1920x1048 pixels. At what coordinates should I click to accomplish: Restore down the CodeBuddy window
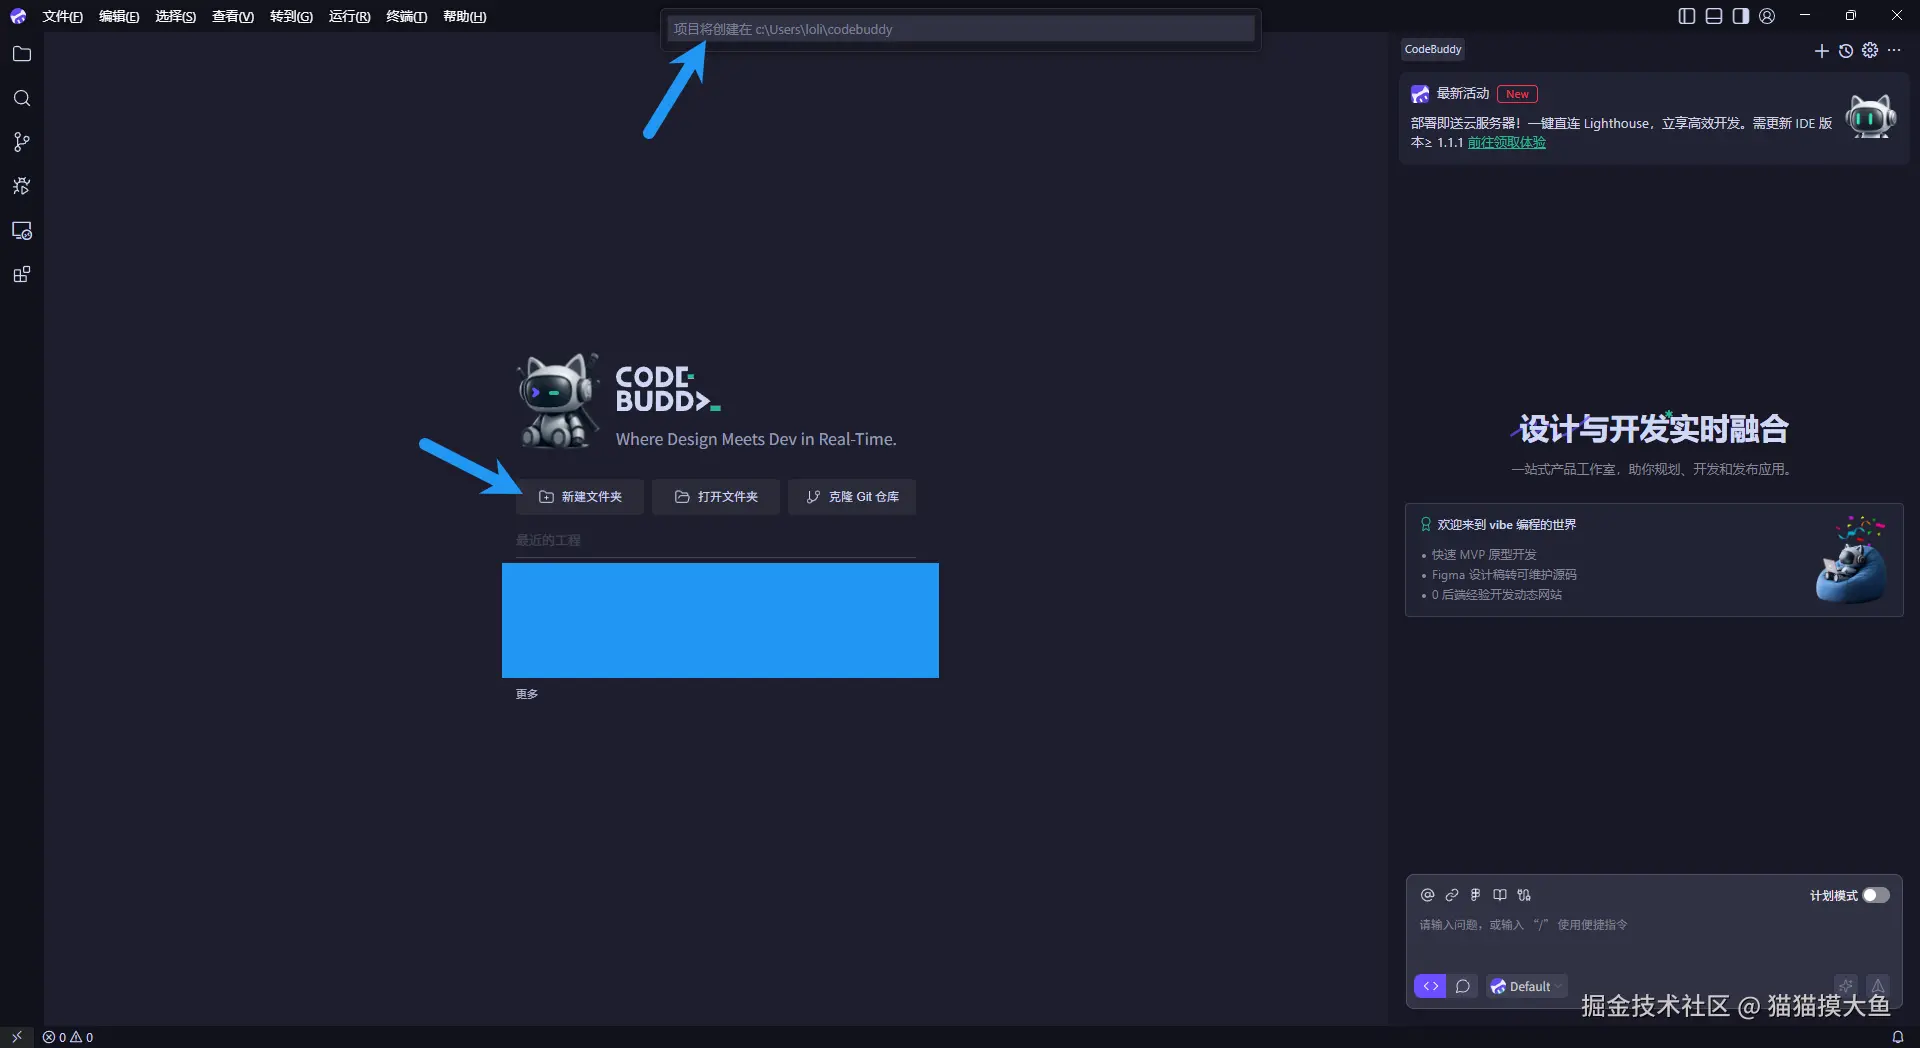pyautogui.click(x=1851, y=16)
